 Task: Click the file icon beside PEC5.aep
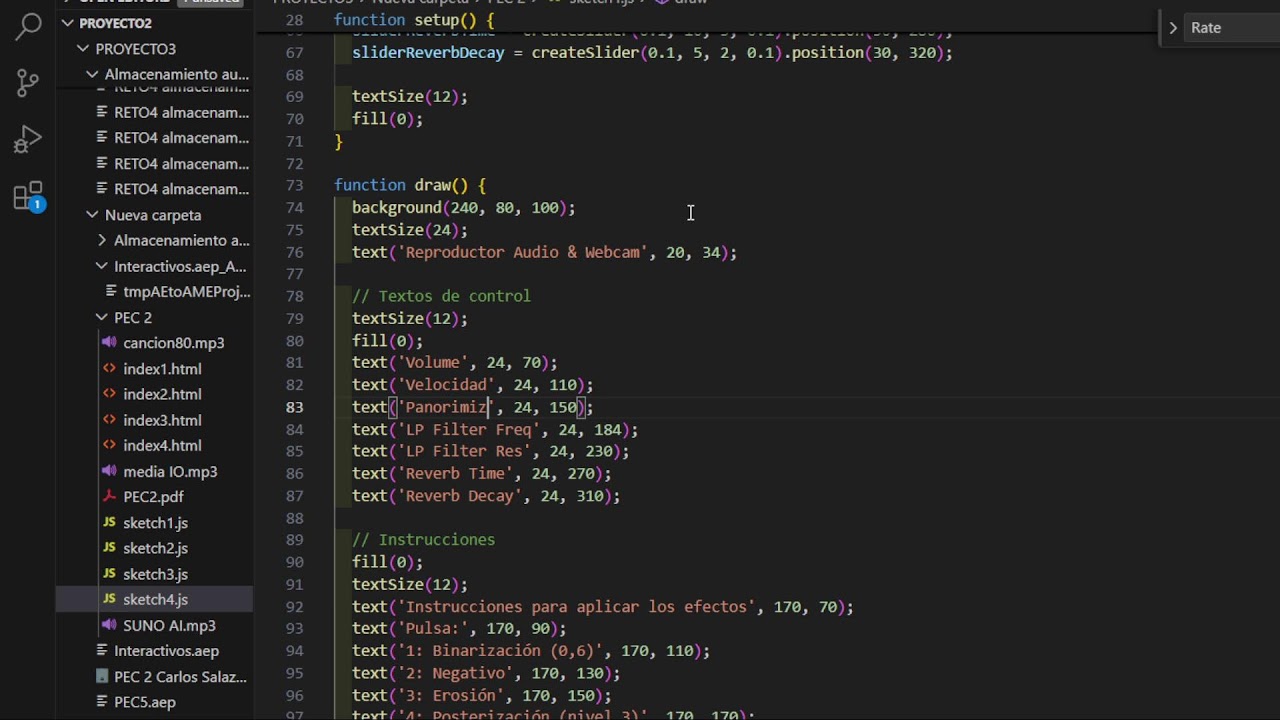101,702
